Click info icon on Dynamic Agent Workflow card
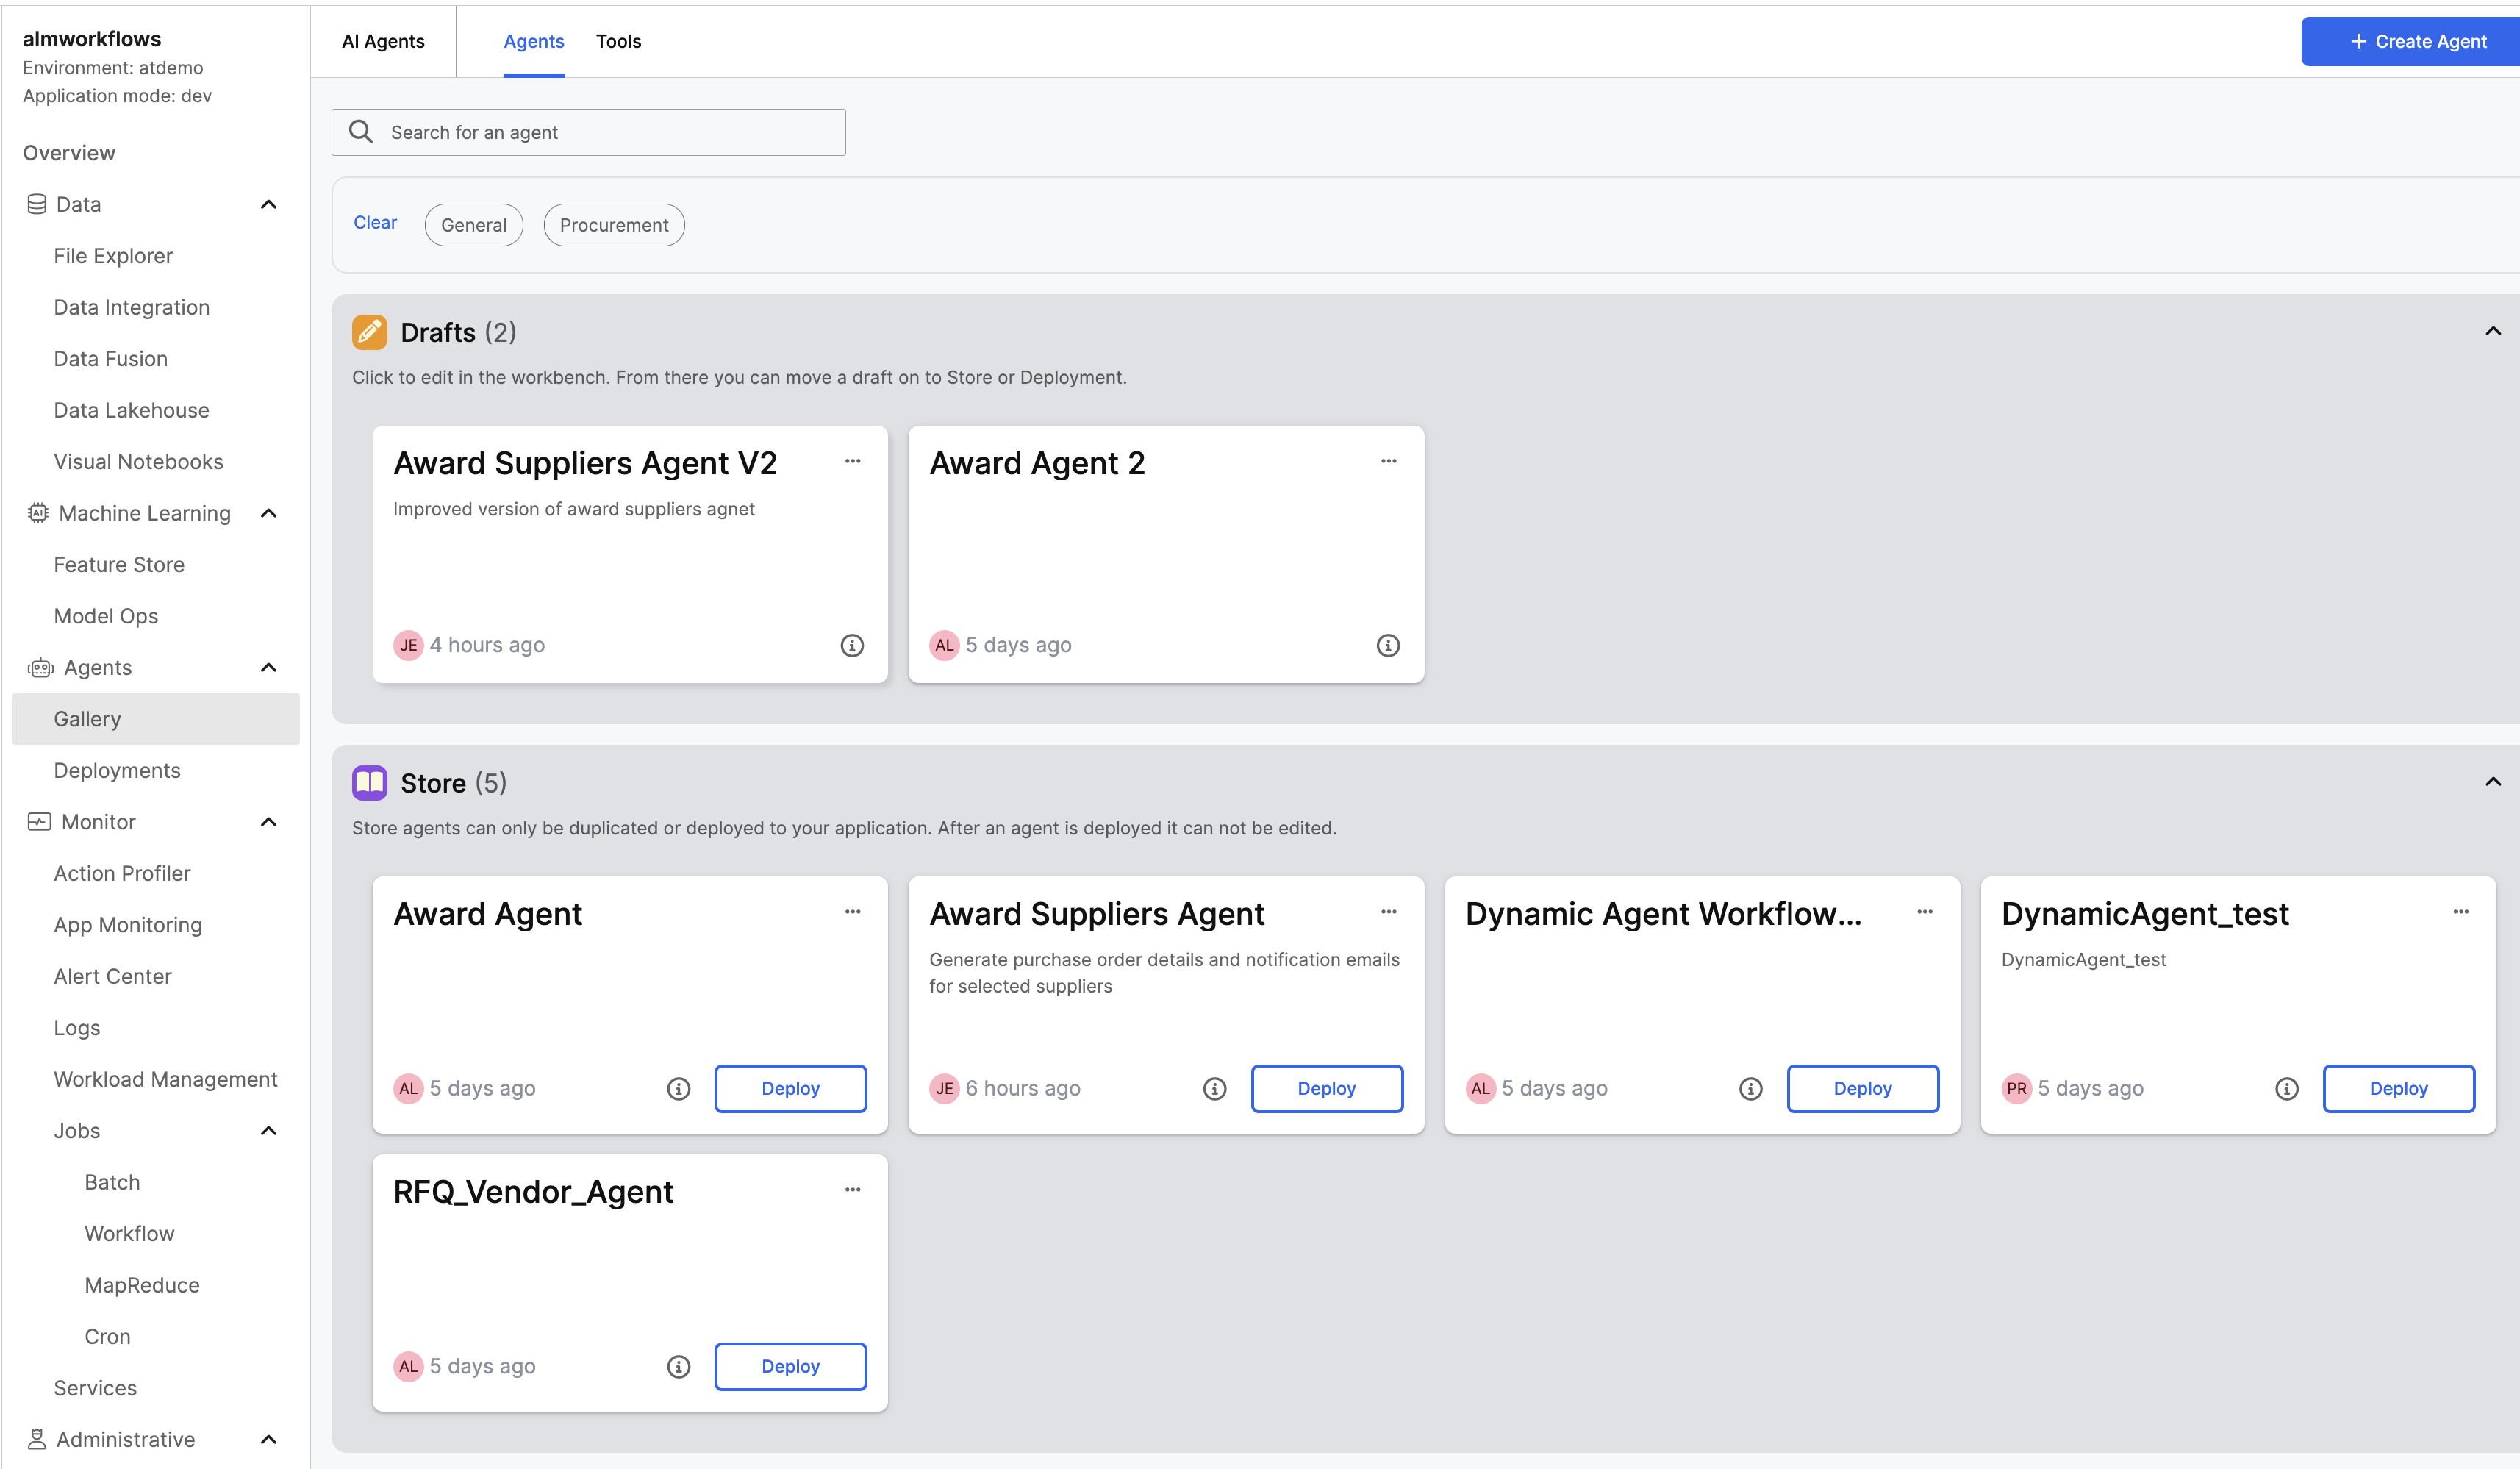Screen dimensions: 2520x1469 click(1750, 1088)
